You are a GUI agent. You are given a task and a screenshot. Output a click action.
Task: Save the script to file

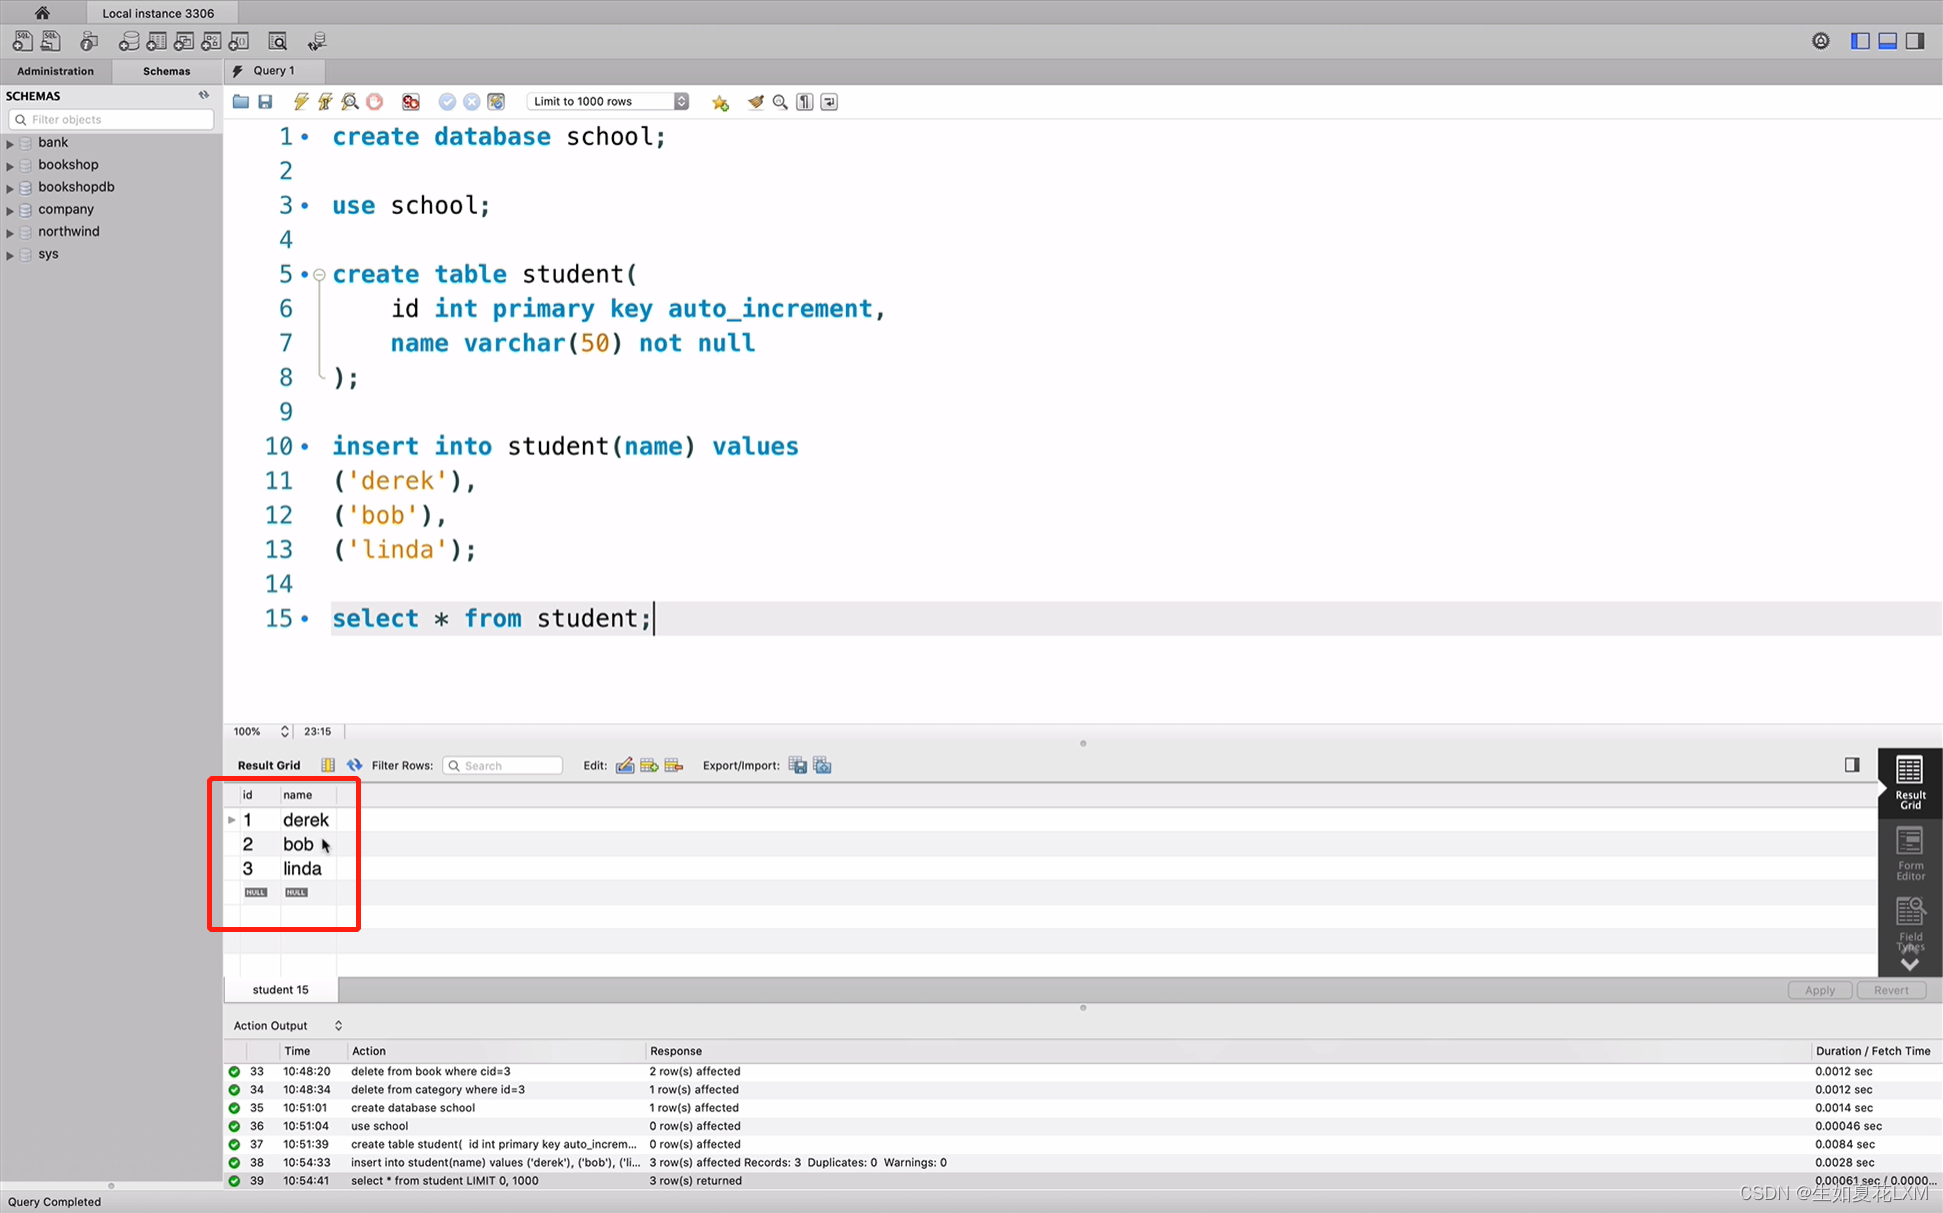pyautogui.click(x=265, y=102)
